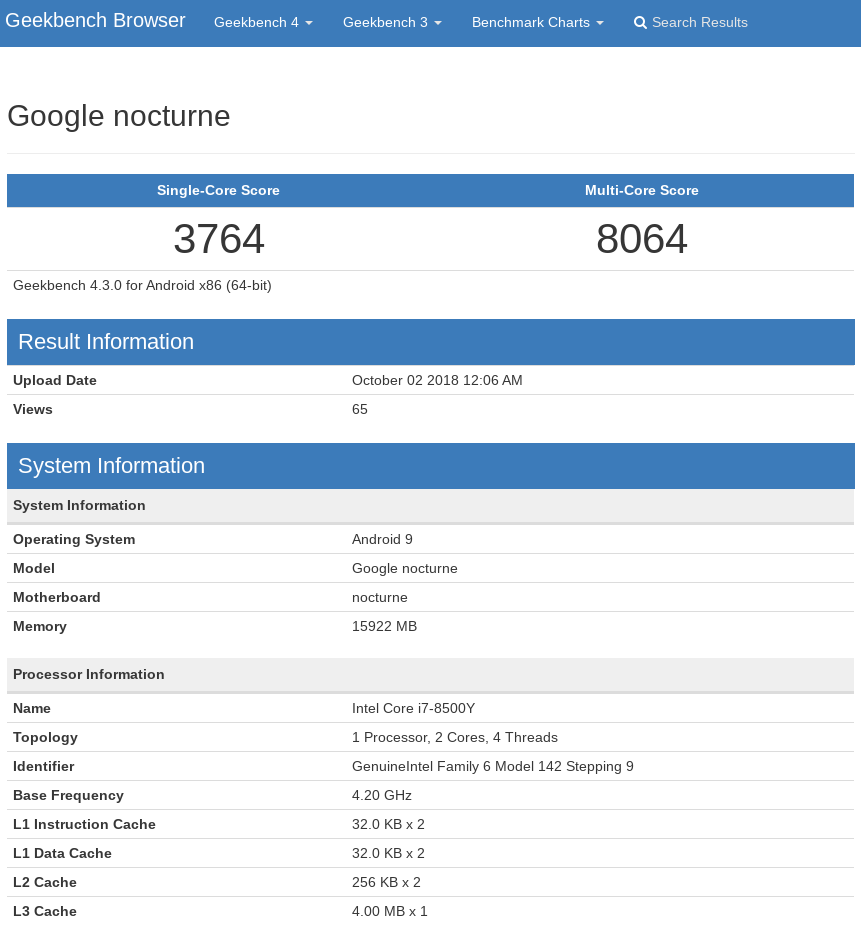This screenshot has height=934, width=861.
Task: Select the multi-core value 8064
Action: click(x=642, y=239)
